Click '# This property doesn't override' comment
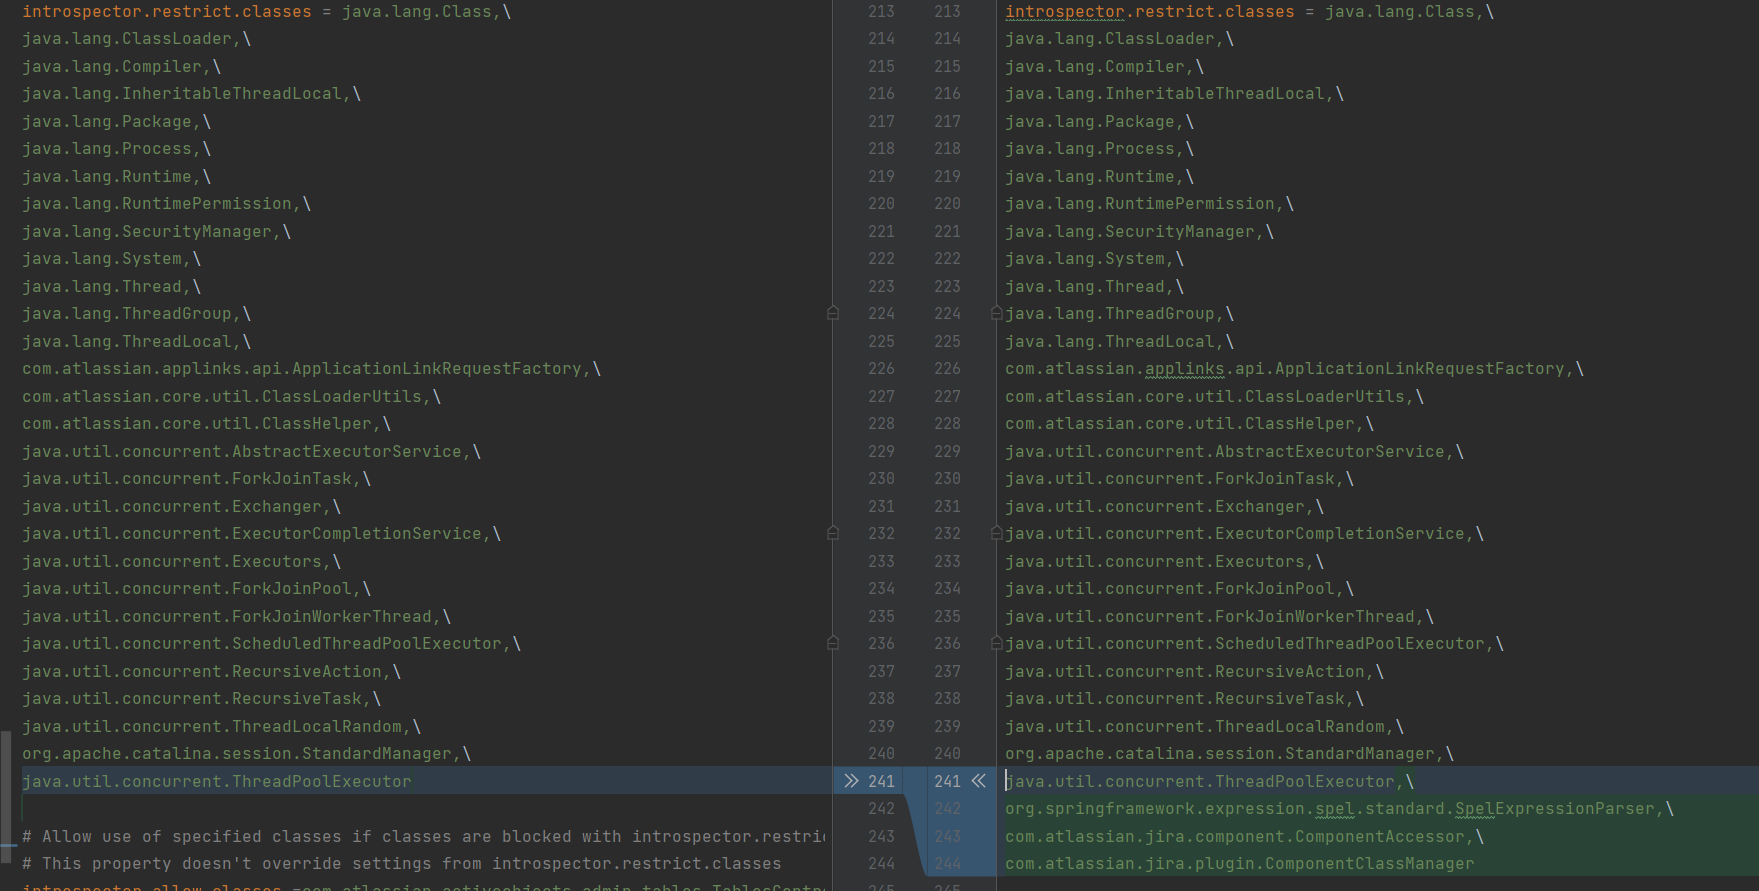The image size is (1759, 891). [401, 864]
